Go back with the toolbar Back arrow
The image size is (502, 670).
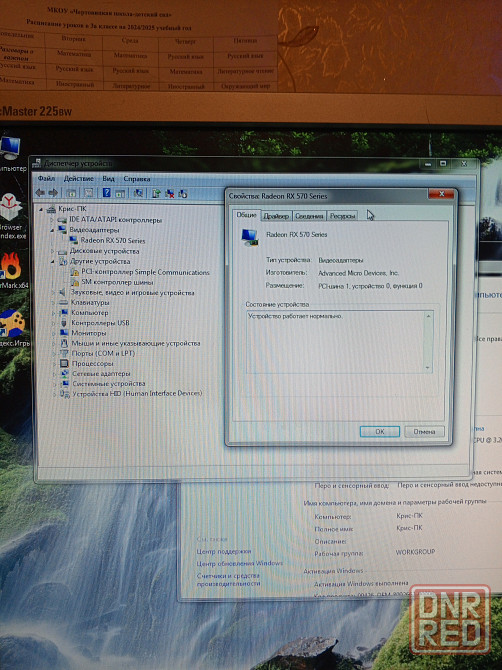tap(40, 193)
